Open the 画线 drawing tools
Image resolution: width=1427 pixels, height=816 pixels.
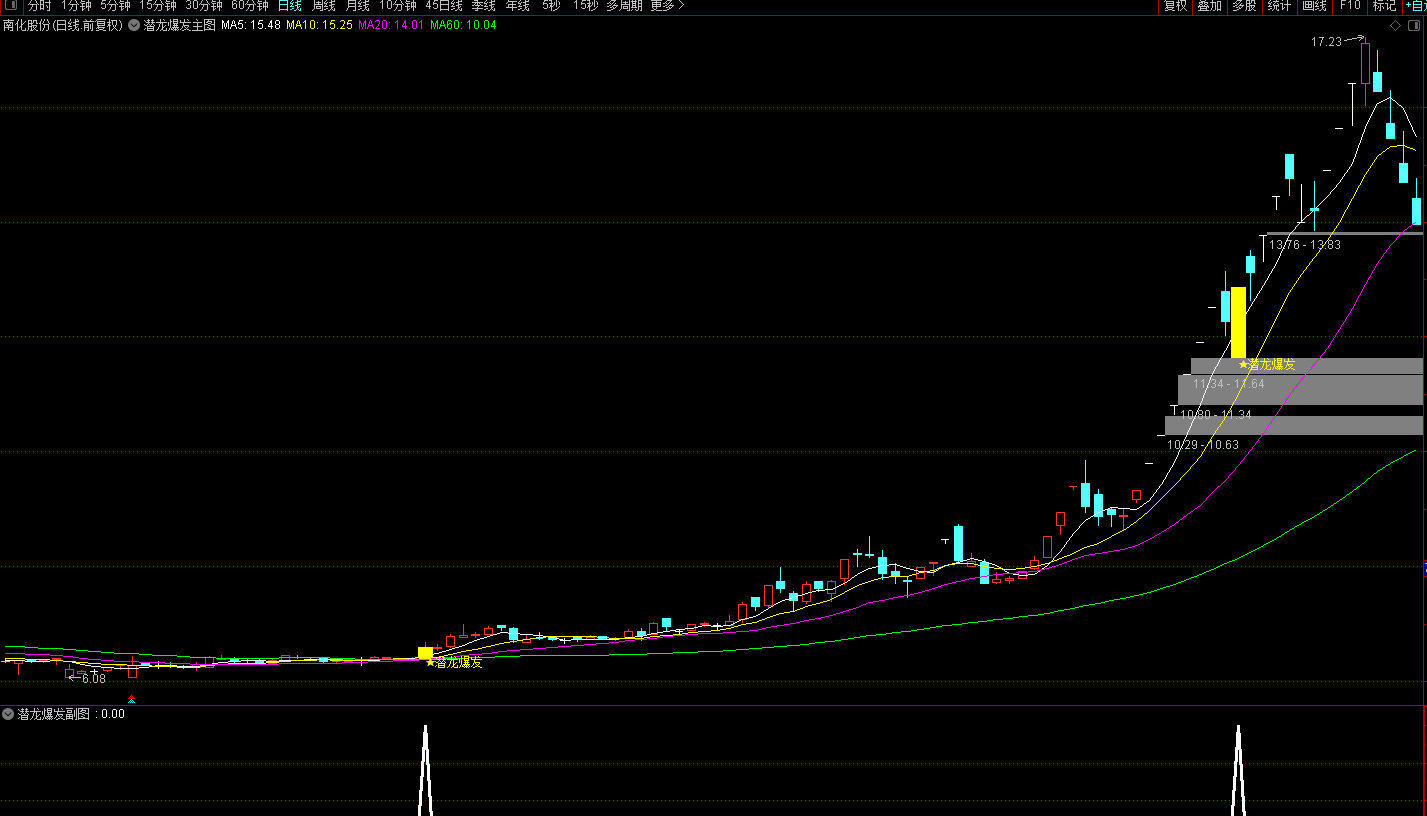tap(1314, 6)
